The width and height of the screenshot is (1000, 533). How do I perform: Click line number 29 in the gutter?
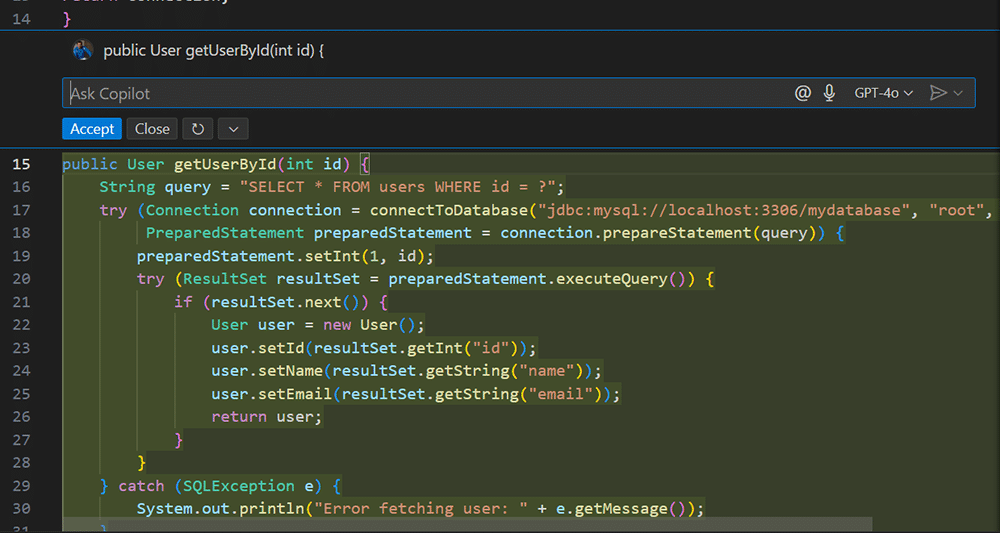point(21,486)
